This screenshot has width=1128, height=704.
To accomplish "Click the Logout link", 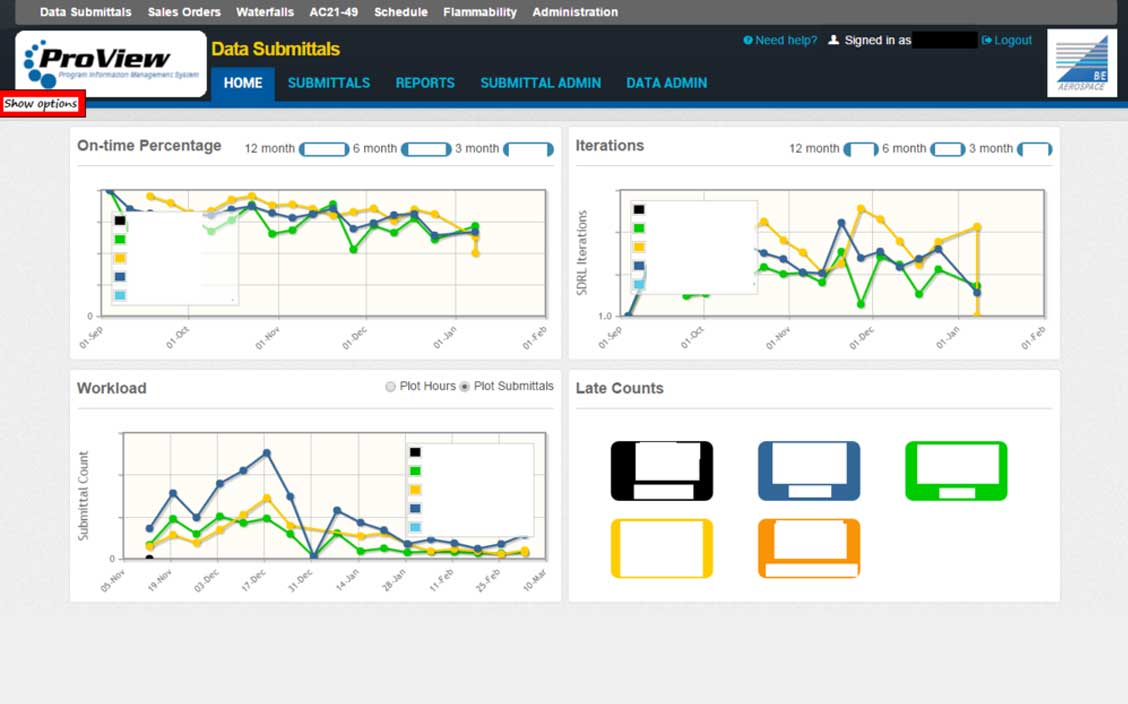I will (x=1007, y=40).
